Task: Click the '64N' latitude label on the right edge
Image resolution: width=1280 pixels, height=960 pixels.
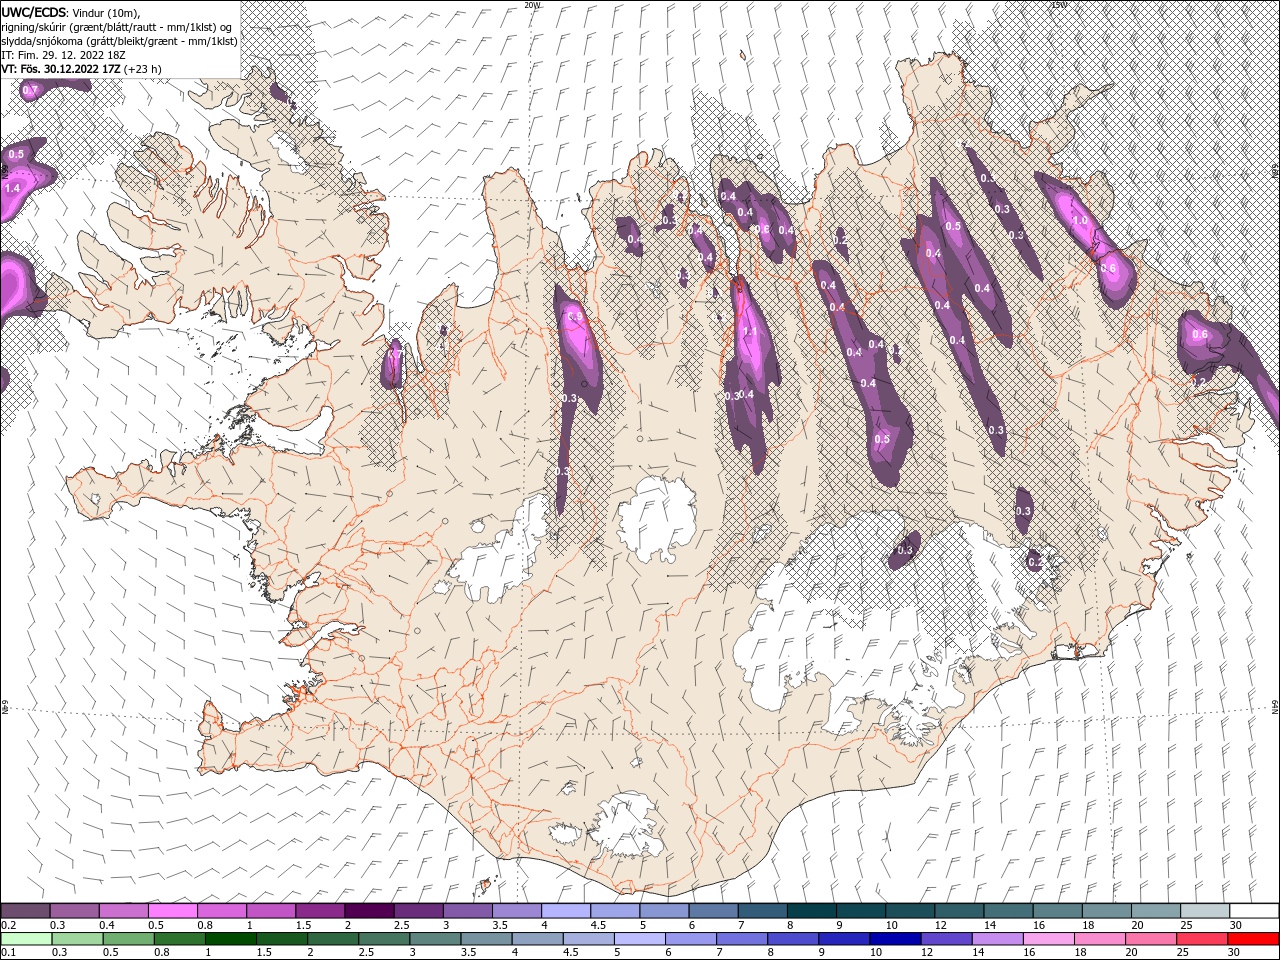Action: tap(1275, 708)
